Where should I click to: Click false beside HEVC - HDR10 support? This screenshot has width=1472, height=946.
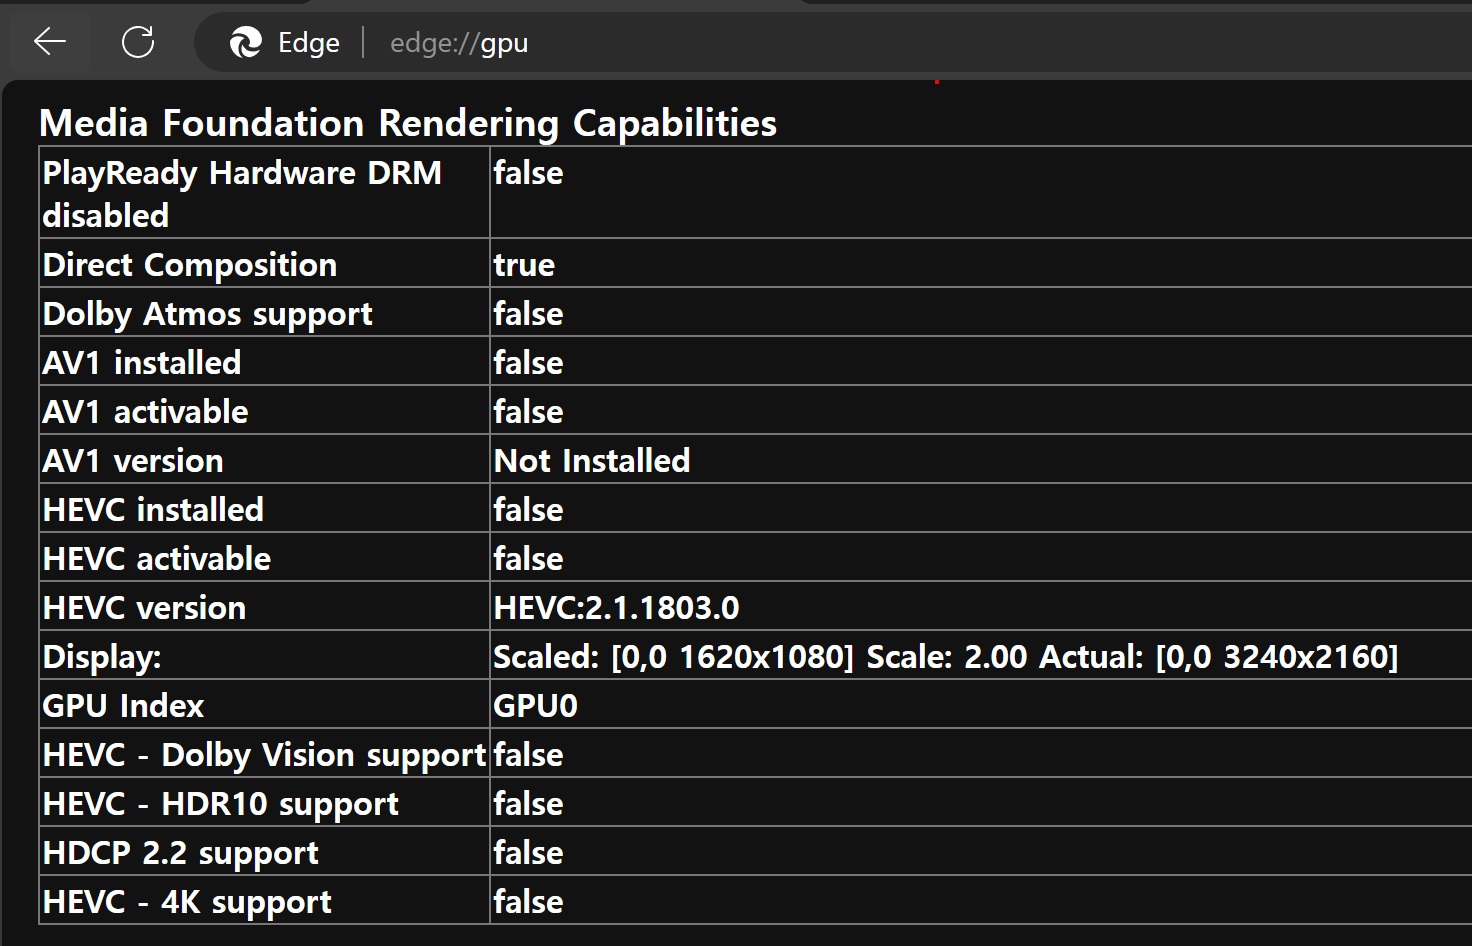(x=528, y=804)
